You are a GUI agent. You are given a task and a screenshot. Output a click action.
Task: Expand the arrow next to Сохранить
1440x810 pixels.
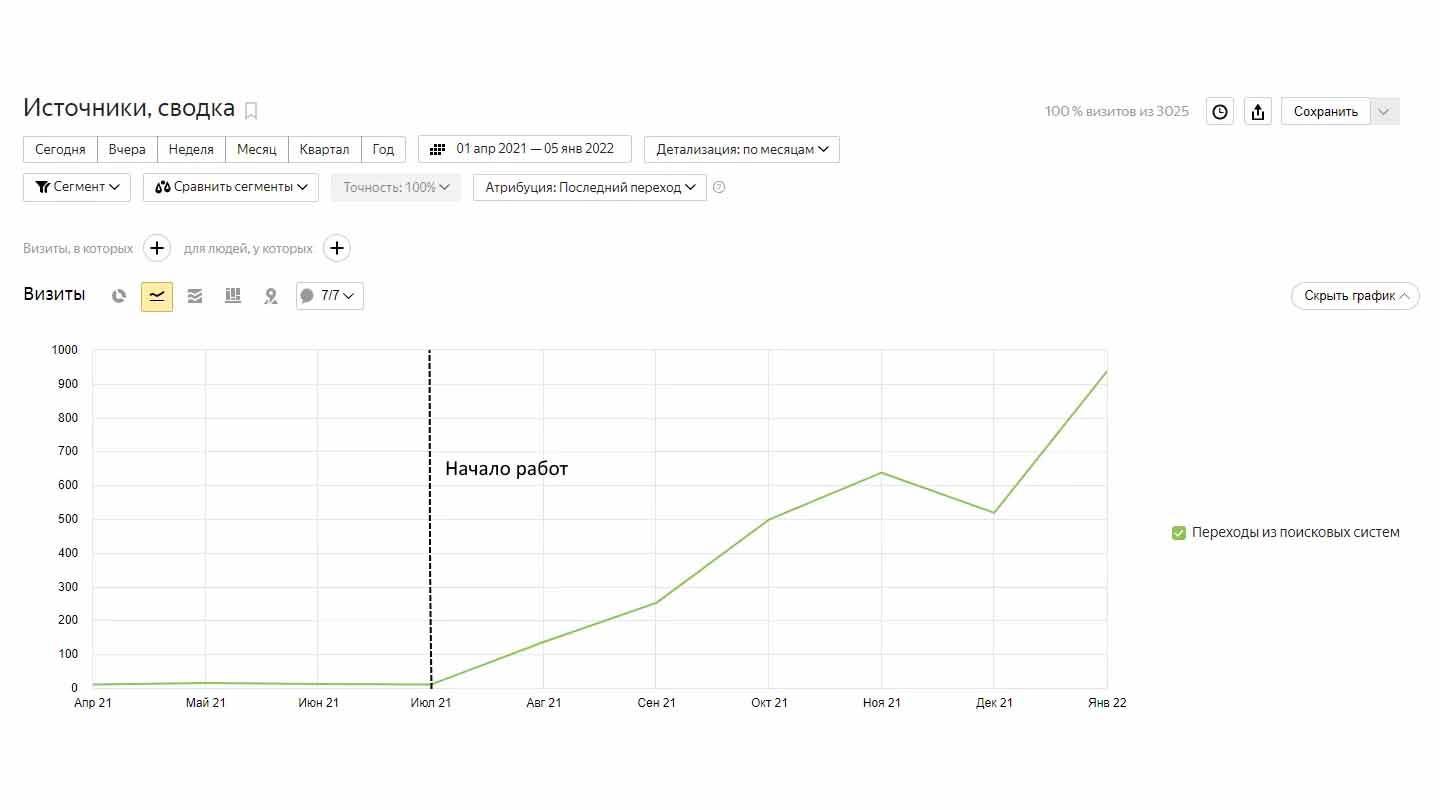pos(1385,112)
